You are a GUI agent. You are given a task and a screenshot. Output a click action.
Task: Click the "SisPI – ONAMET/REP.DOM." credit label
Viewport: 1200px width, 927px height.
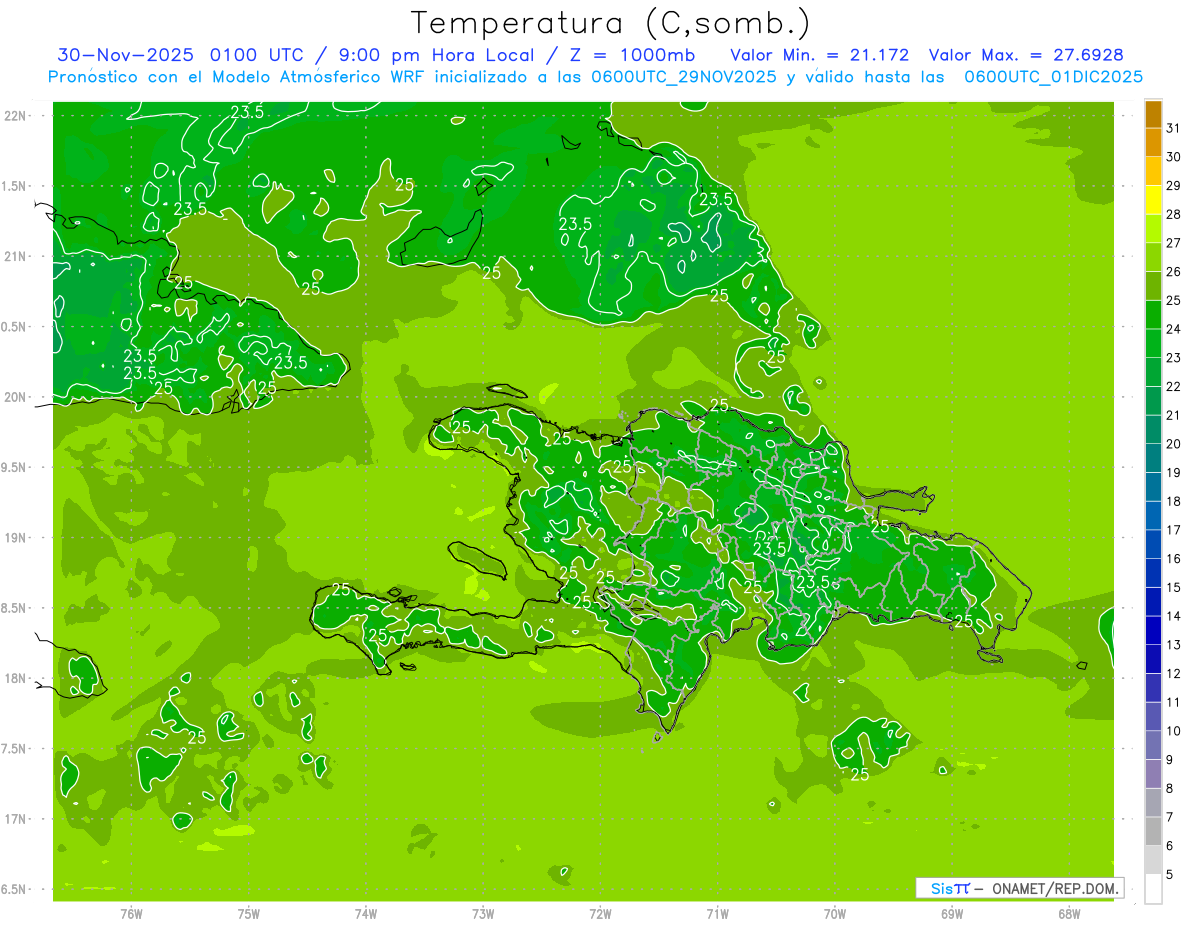(x=1020, y=888)
